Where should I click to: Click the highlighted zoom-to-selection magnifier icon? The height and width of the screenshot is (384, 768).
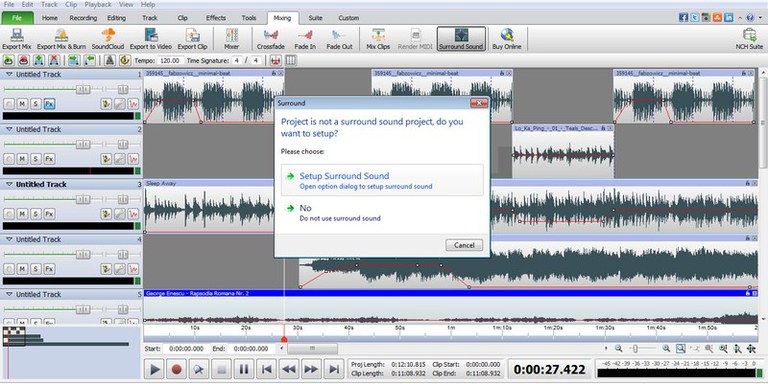[680, 348]
